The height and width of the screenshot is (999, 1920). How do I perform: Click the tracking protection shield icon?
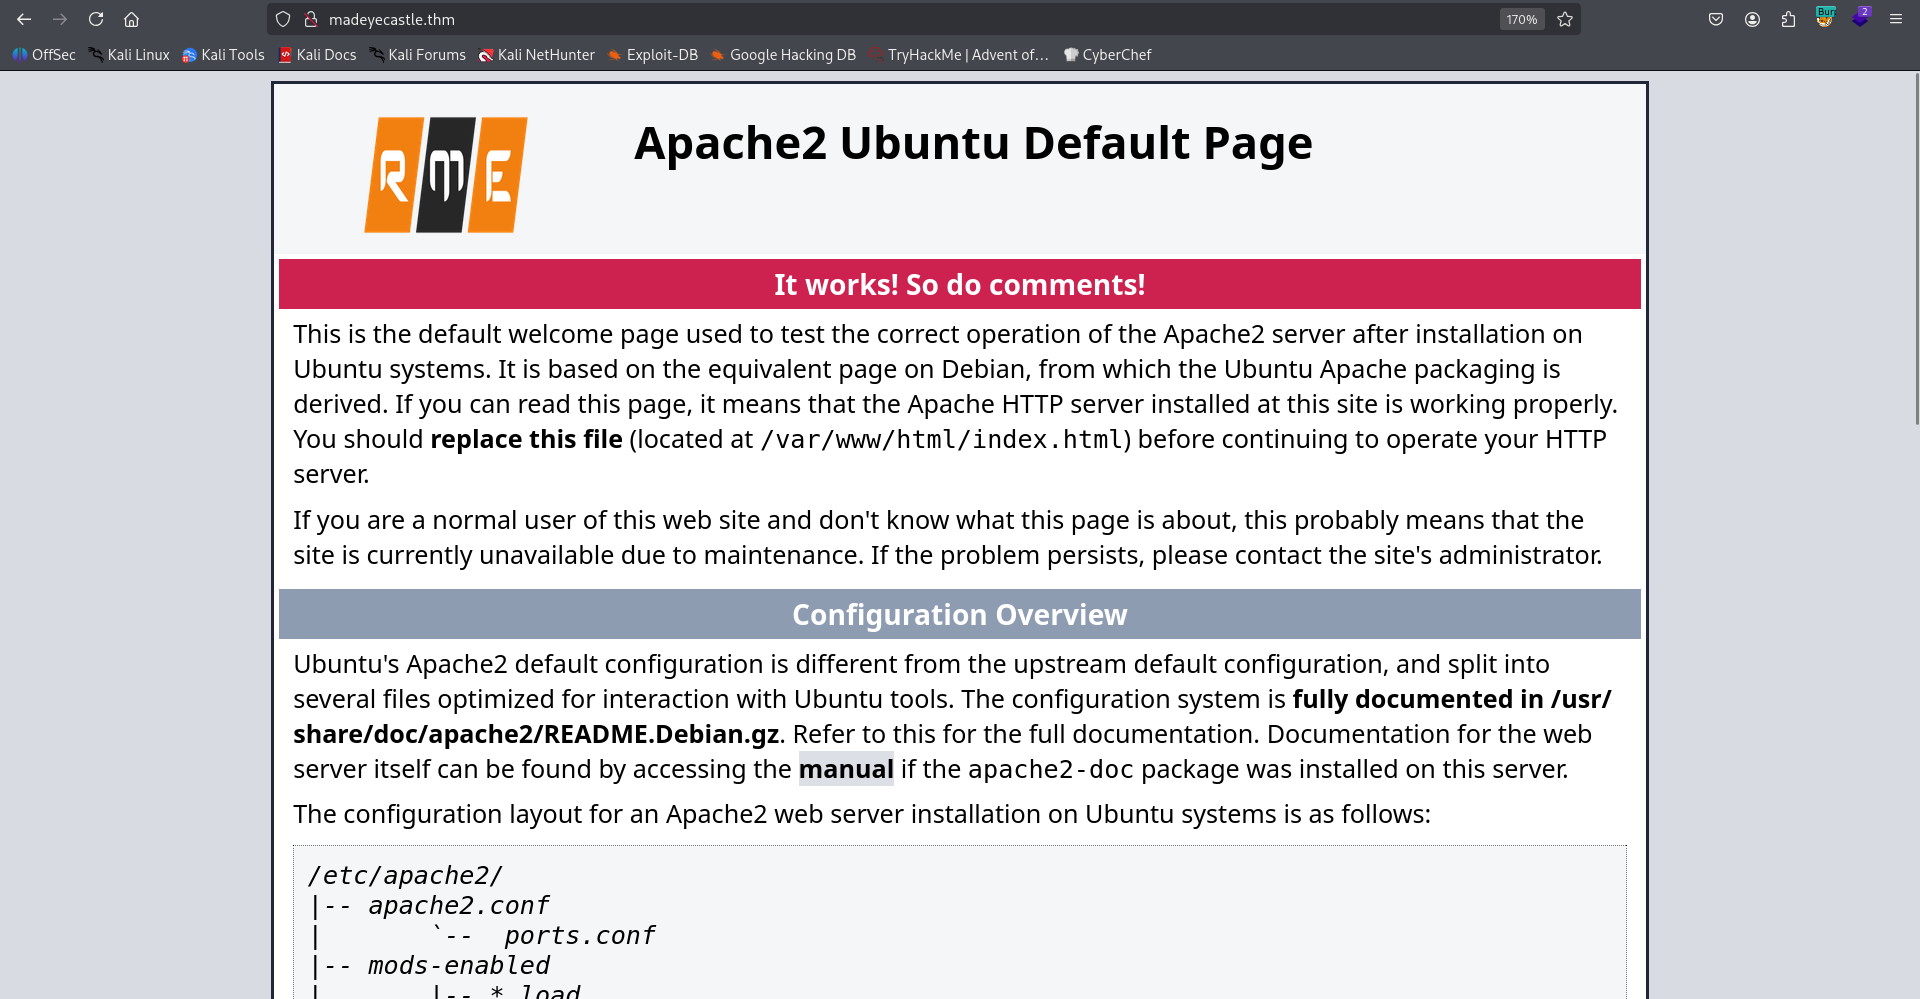point(283,19)
